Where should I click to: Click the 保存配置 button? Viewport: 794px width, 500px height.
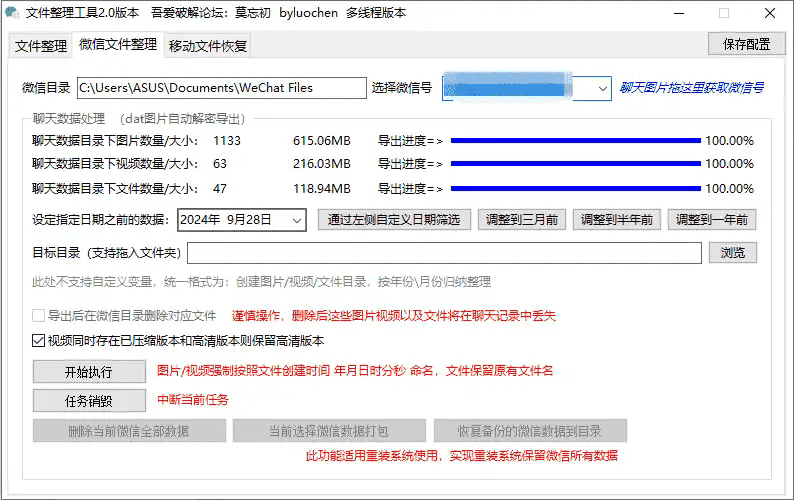pyautogui.click(x=746, y=44)
